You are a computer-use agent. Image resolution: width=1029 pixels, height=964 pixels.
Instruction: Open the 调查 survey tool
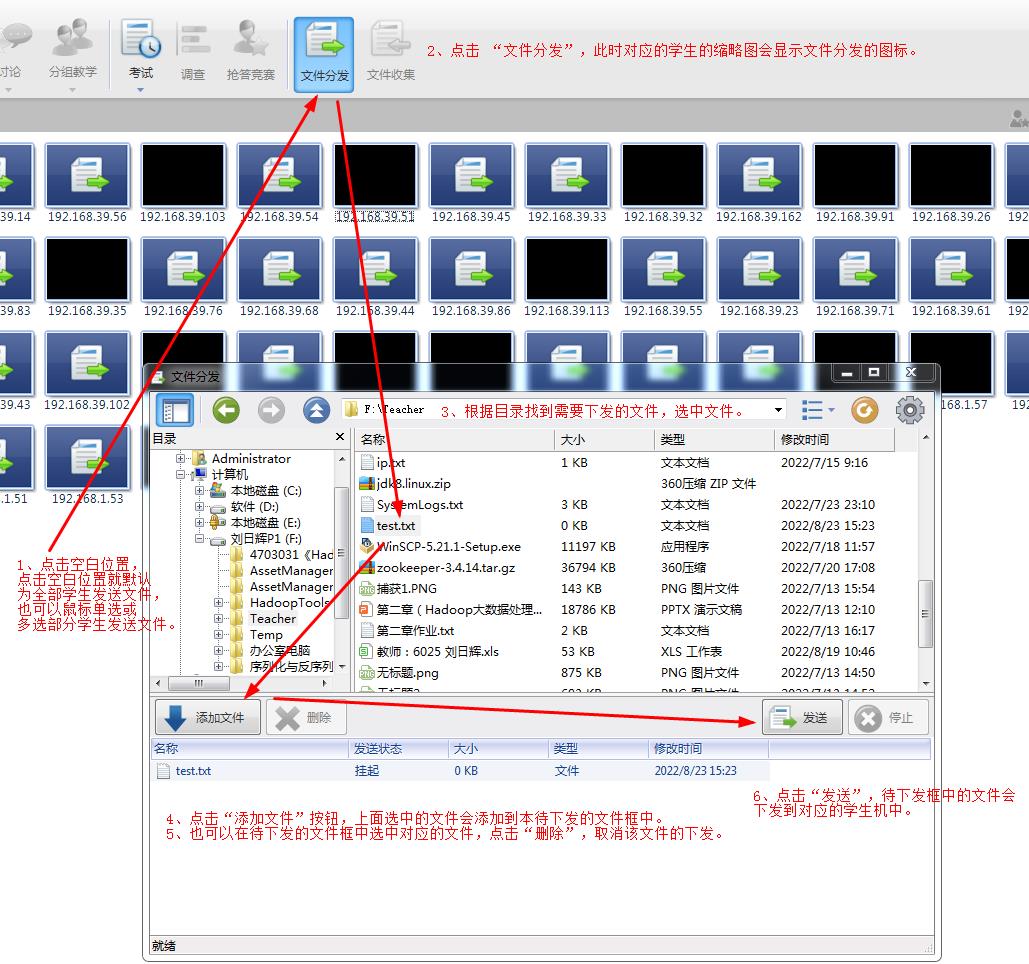pyautogui.click(x=193, y=52)
